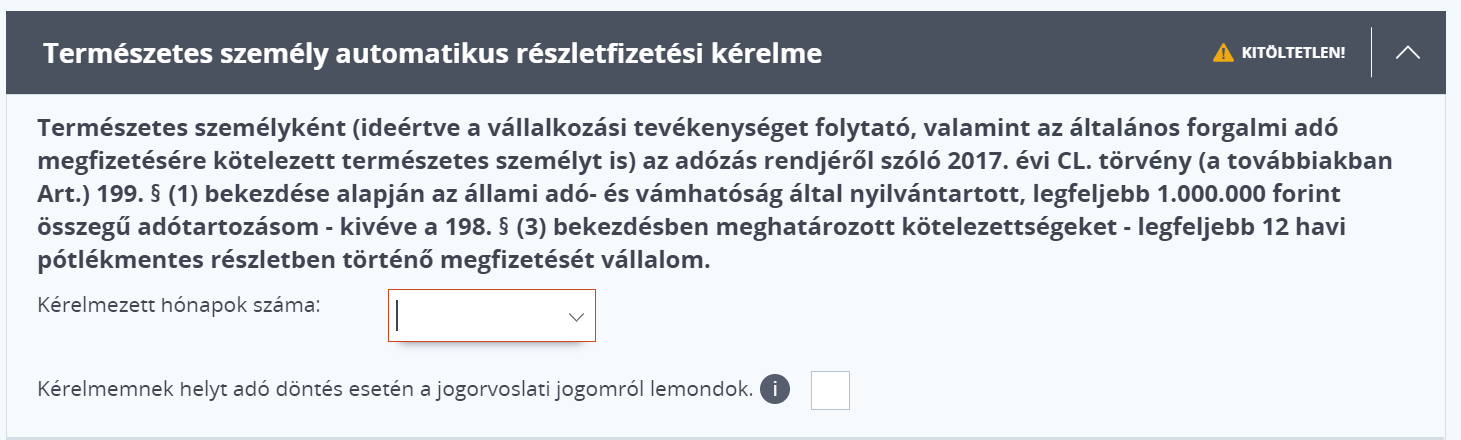Viewport: 1461px width, 440px height.
Task: Select the Kérelmezett hónapok száma label
Action: pyautogui.click(x=179, y=305)
